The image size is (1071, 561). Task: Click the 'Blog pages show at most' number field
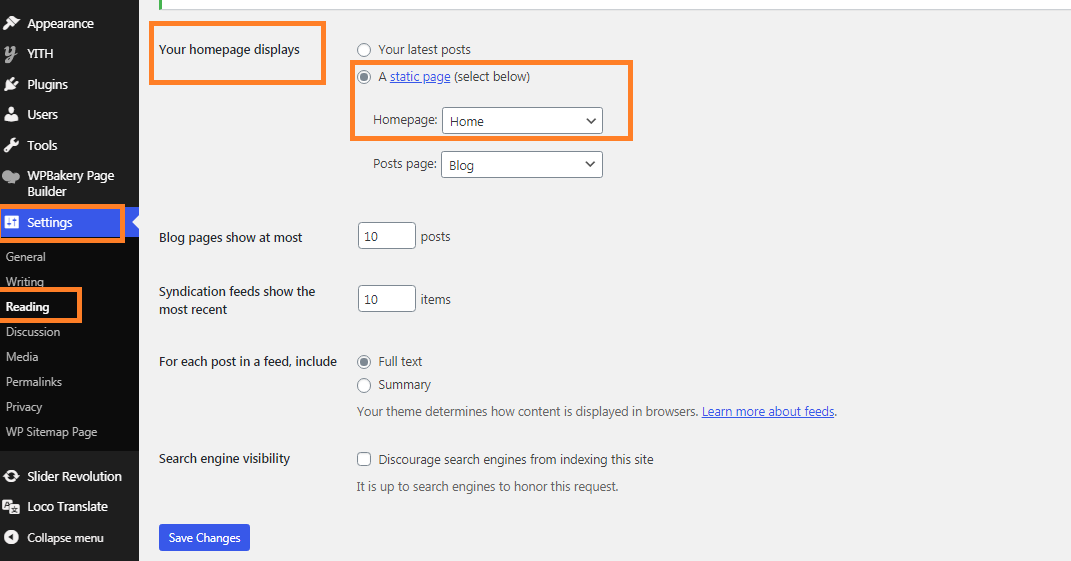pyautogui.click(x=386, y=237)
